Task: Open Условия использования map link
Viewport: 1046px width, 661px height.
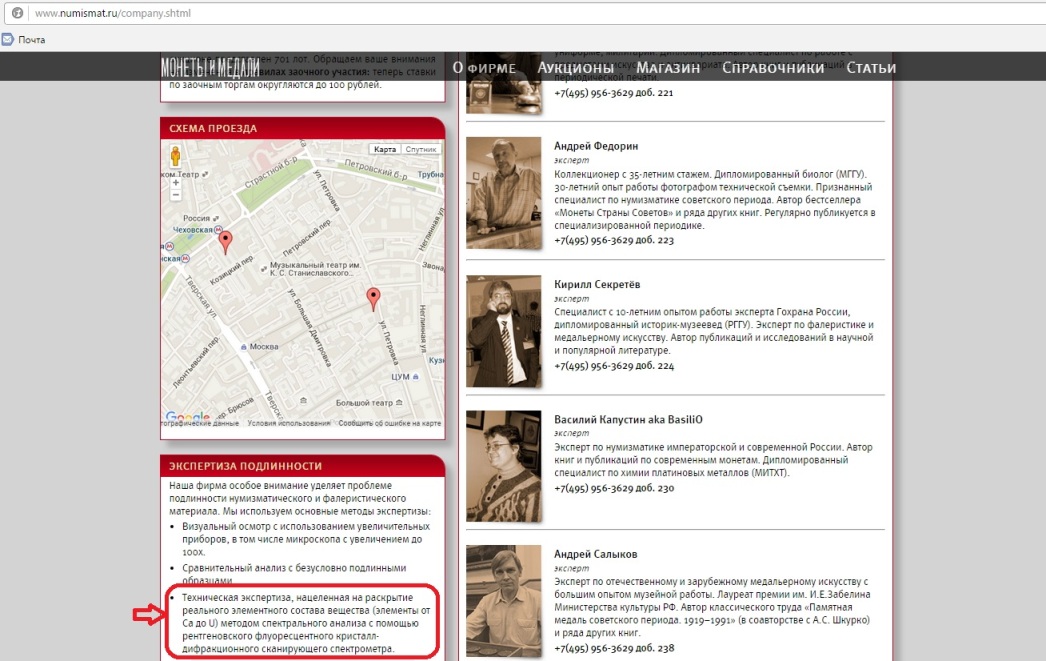Action: pos(289,424)
